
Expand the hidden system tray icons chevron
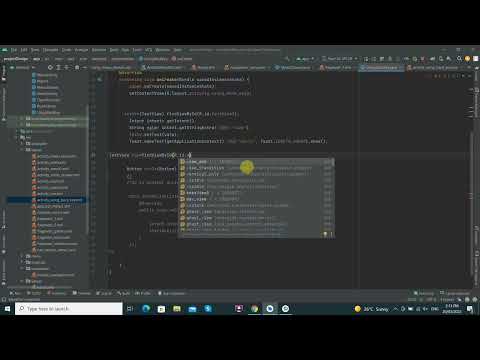pos(396,309)
